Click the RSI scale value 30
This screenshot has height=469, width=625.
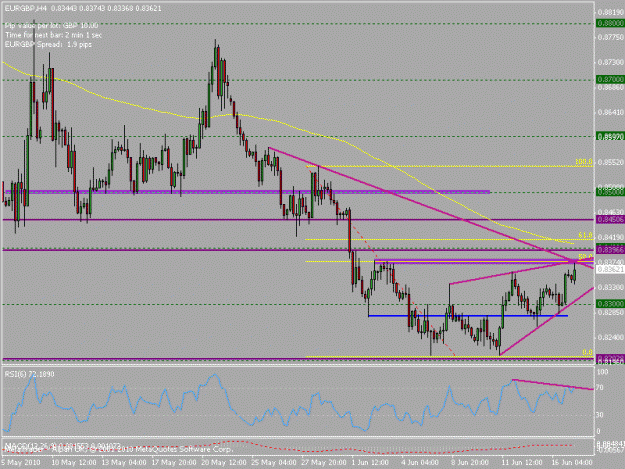click(x=601, y=415)
